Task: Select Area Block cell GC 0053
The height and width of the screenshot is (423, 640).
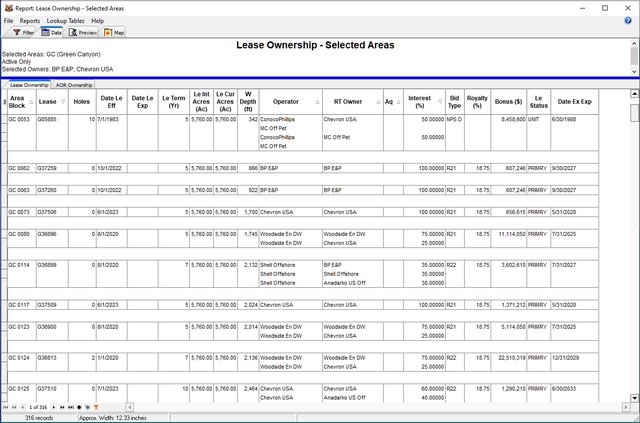Action: 22,119
